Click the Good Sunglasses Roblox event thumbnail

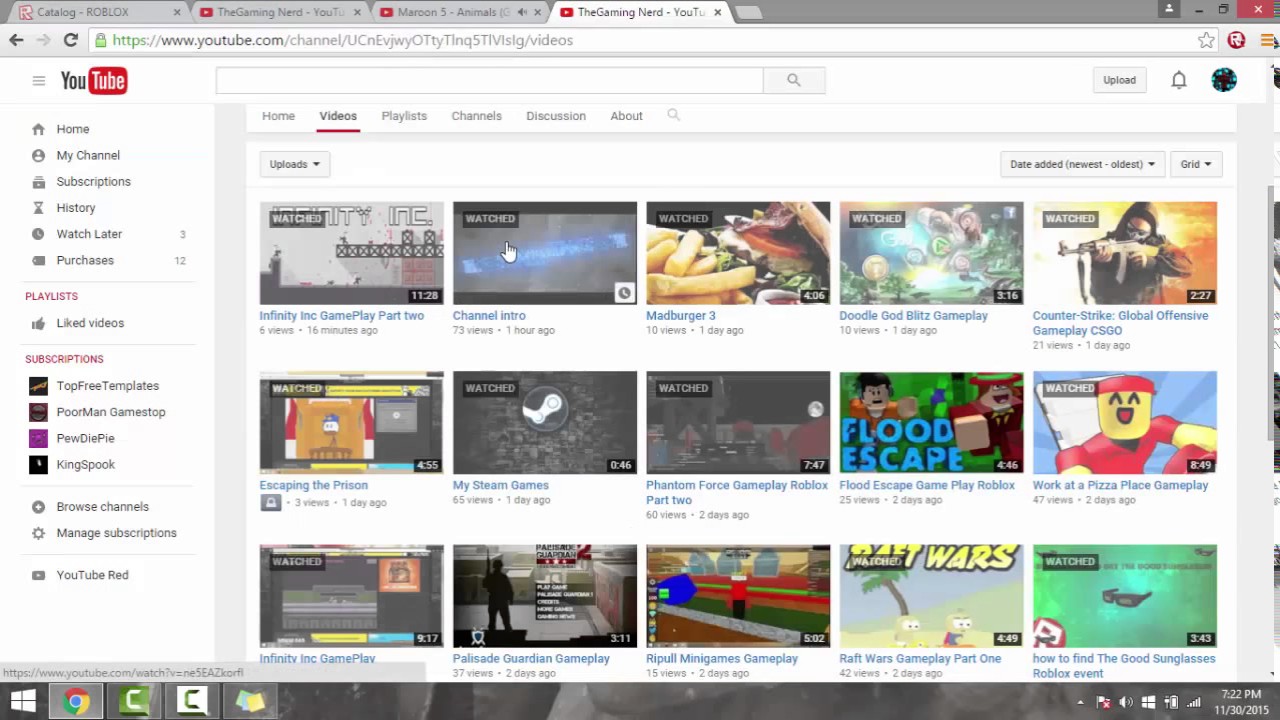point(1125,596)
